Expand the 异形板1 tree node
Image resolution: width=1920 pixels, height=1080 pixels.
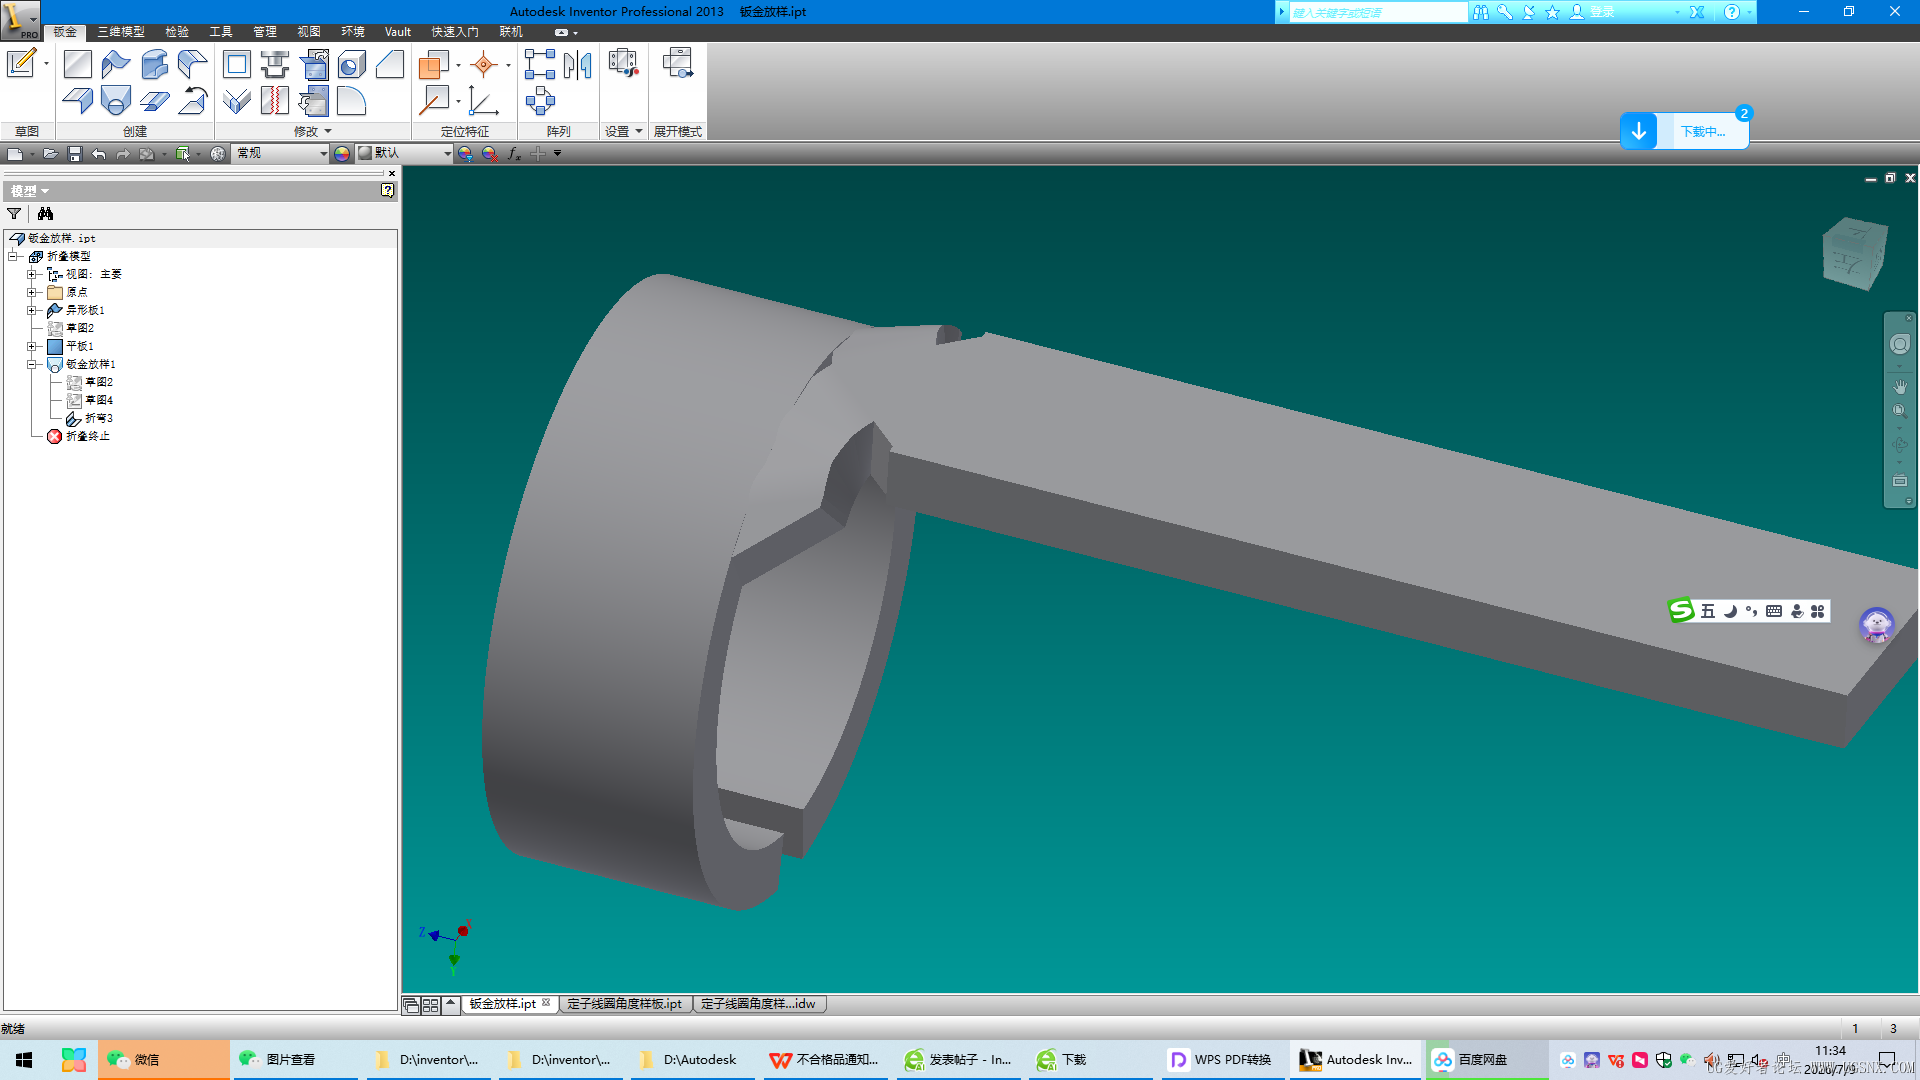(32, 310)
